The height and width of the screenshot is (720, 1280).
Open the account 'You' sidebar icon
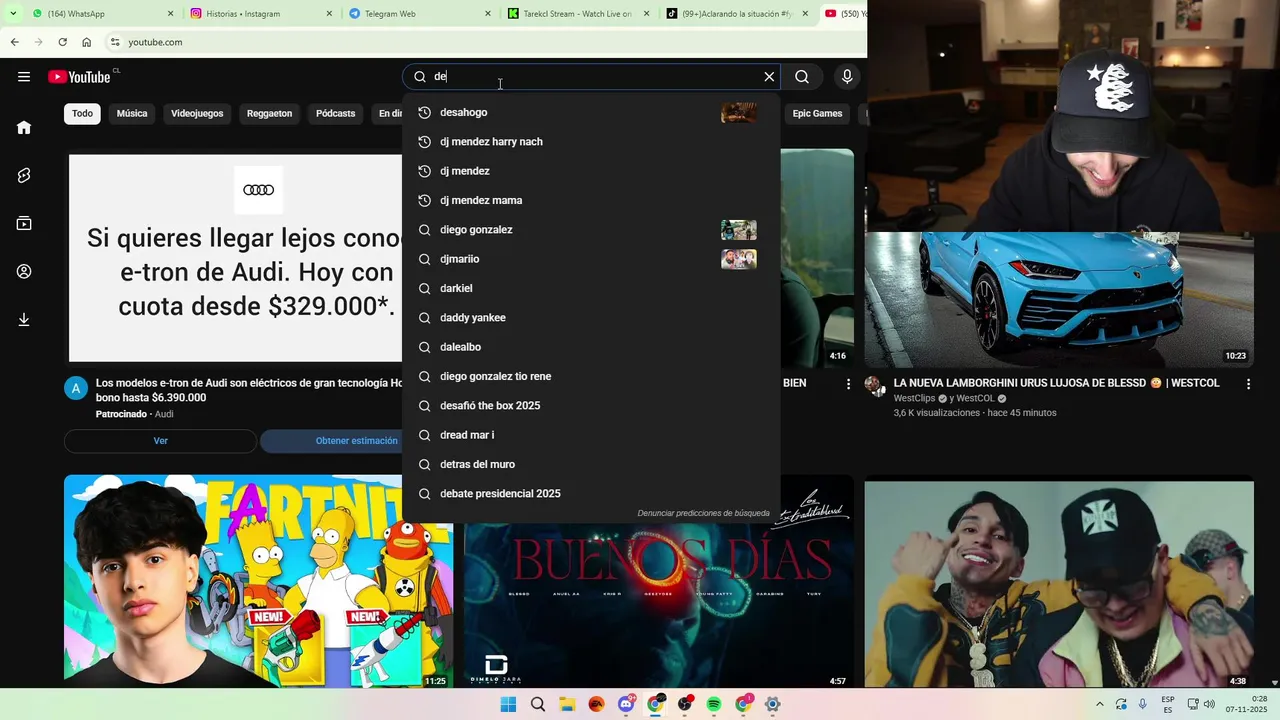point(24,271)
